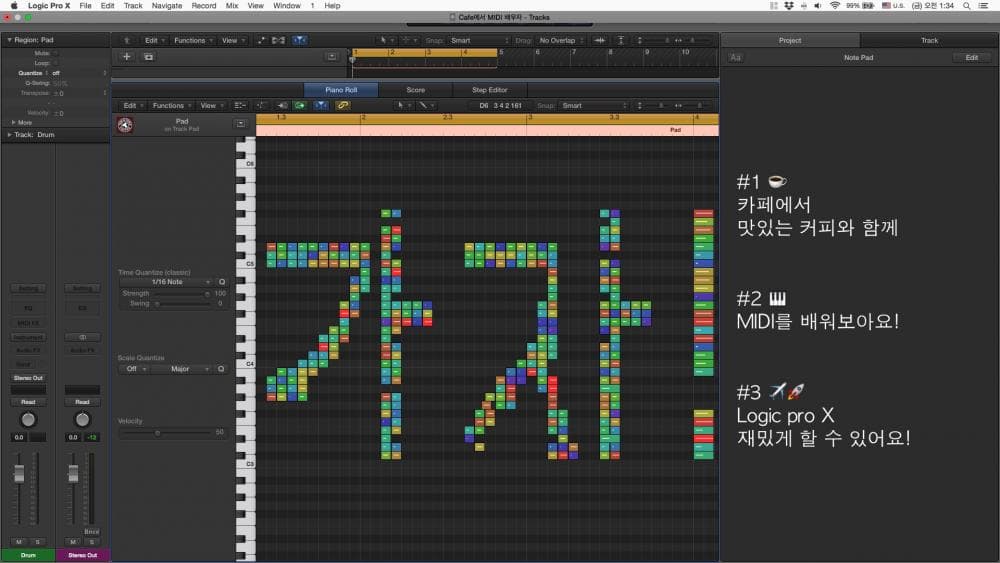Click the Piano Roll Velocity slider
Screen dimensions: 1000x563
tap(166, 433)
